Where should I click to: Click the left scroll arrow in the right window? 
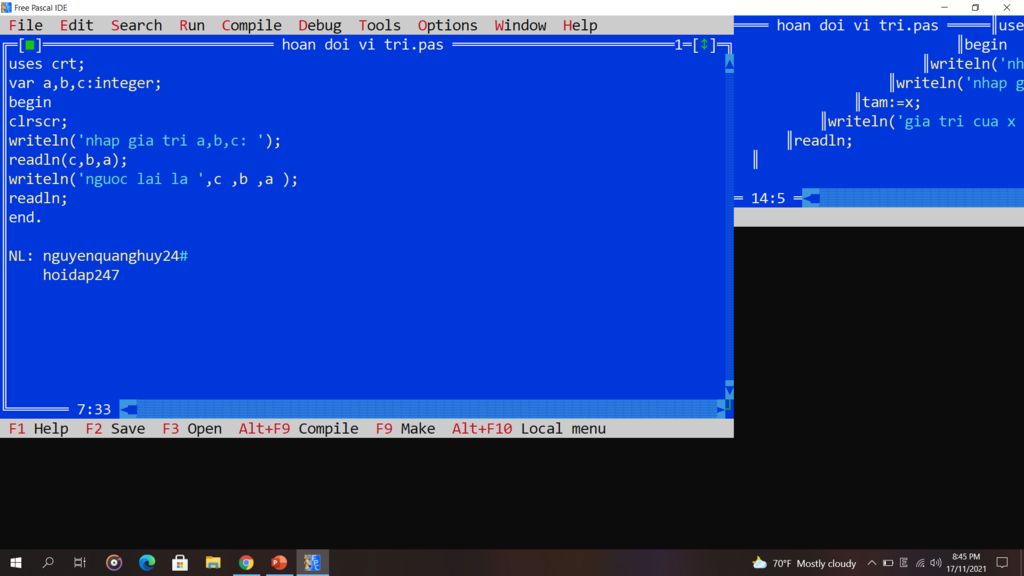coord(810,198)
